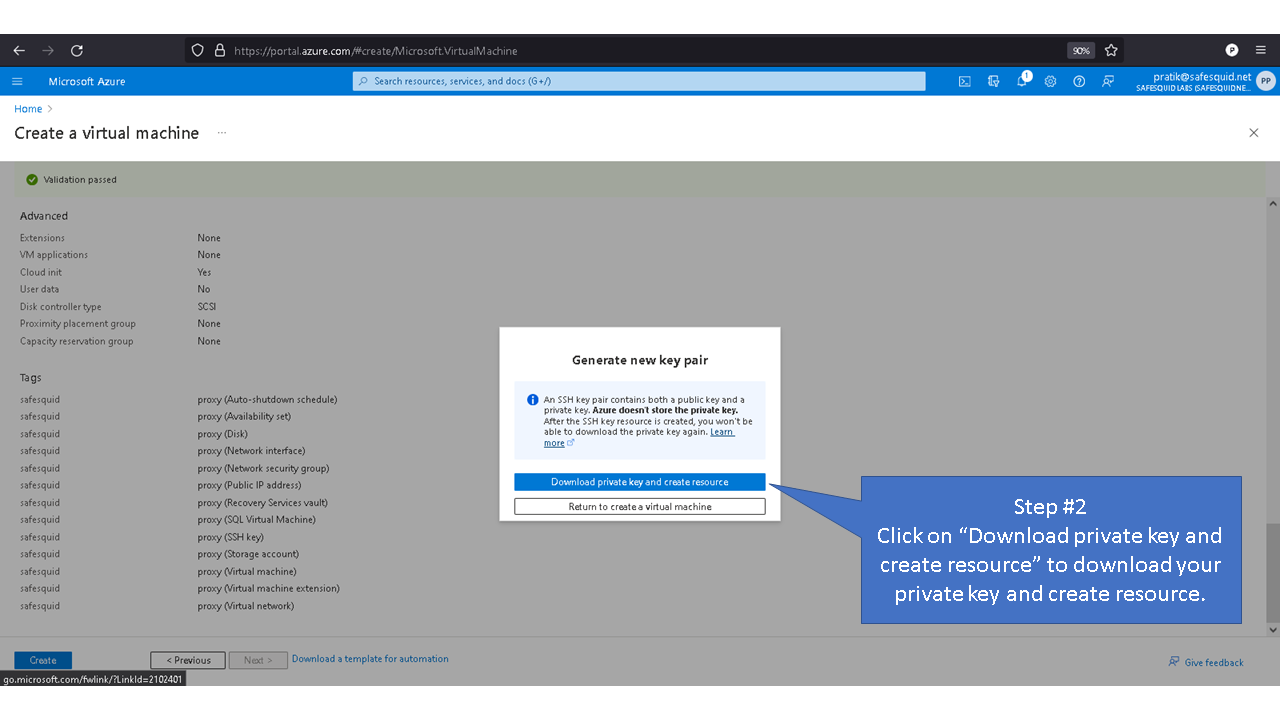Image resolution: width=1280 pixels, height=720 pixels.
Task: Open Directories and subscriptions filter icon
Action: point(993,82)
